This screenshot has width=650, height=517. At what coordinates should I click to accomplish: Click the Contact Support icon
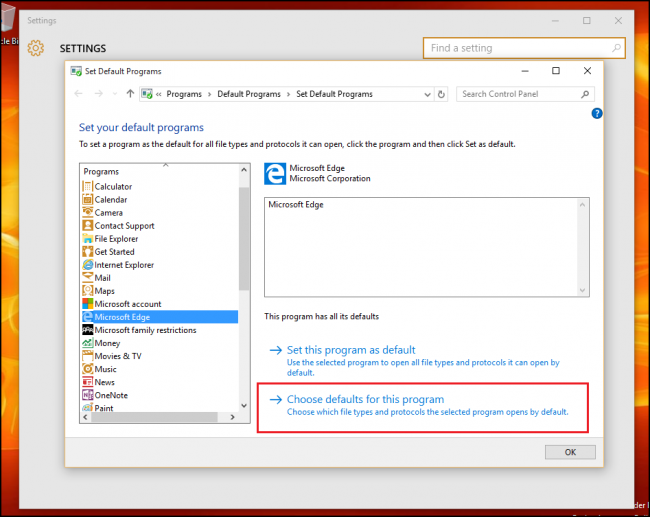[87, 226]
